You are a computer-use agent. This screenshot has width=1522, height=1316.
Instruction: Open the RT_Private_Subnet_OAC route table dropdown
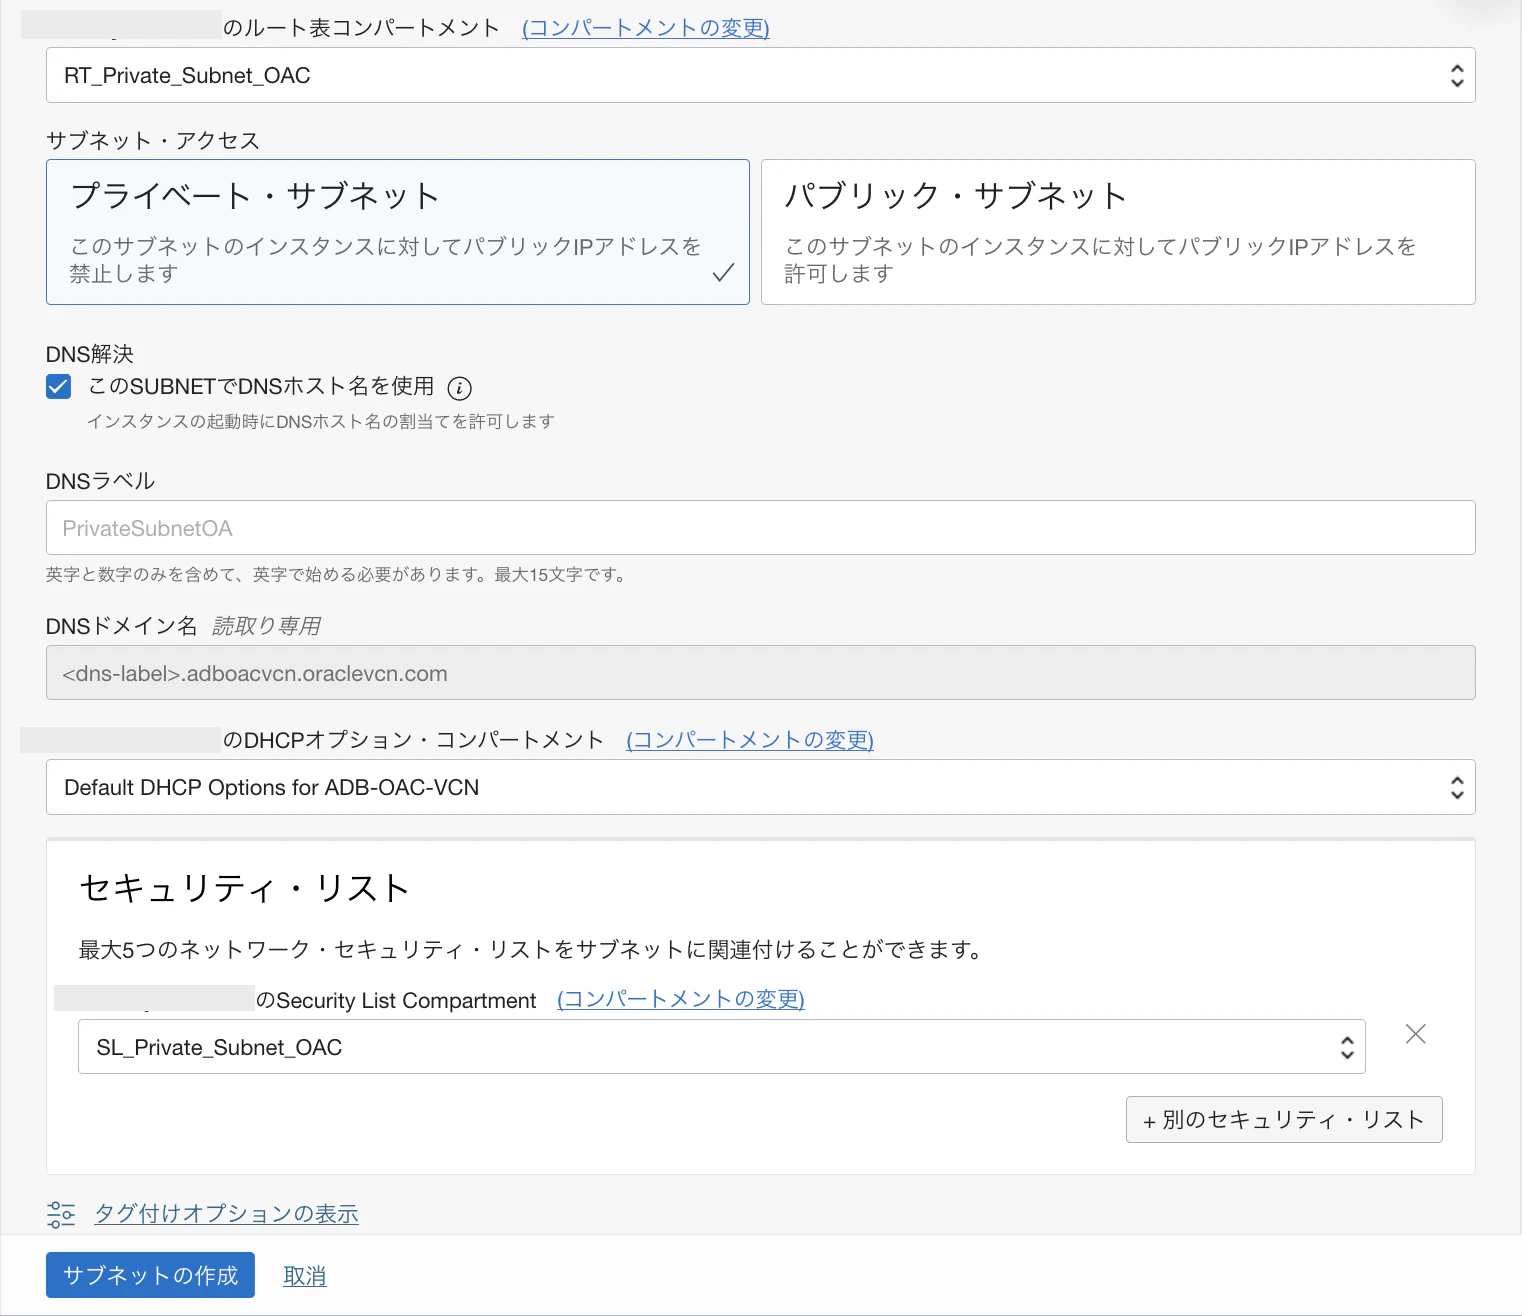[x=761, y=75]
